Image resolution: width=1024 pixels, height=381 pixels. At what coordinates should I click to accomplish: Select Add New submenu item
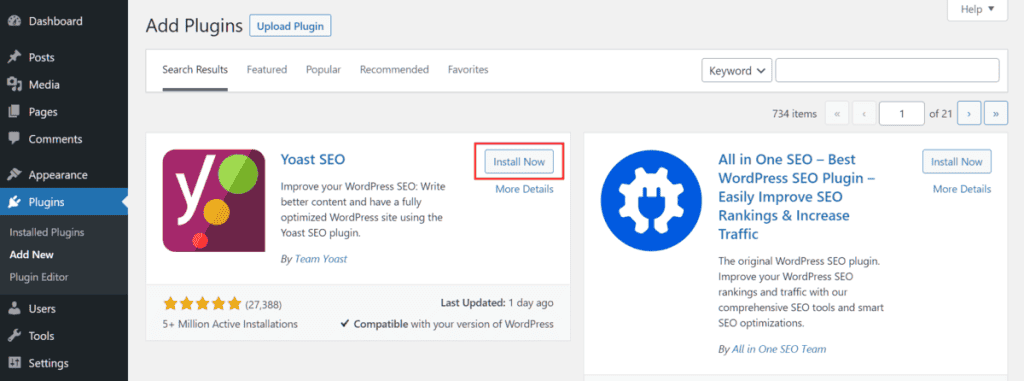tap(31, 255)
